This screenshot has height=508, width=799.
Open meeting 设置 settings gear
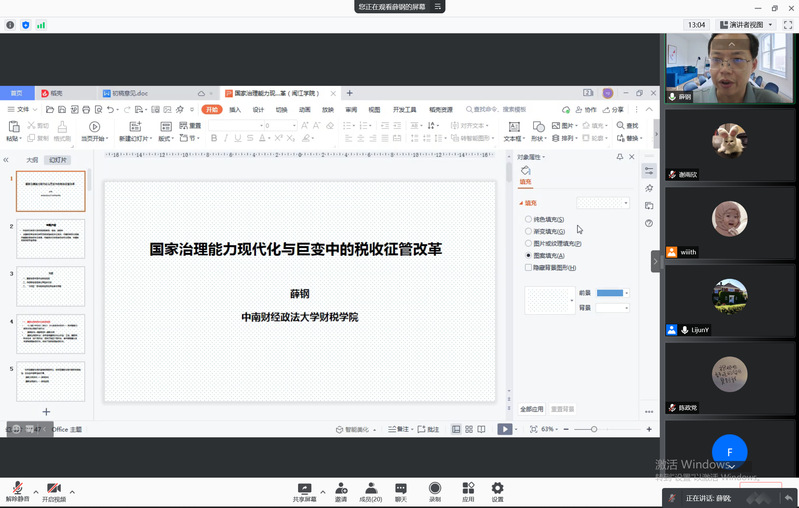[x=497, y=488]
